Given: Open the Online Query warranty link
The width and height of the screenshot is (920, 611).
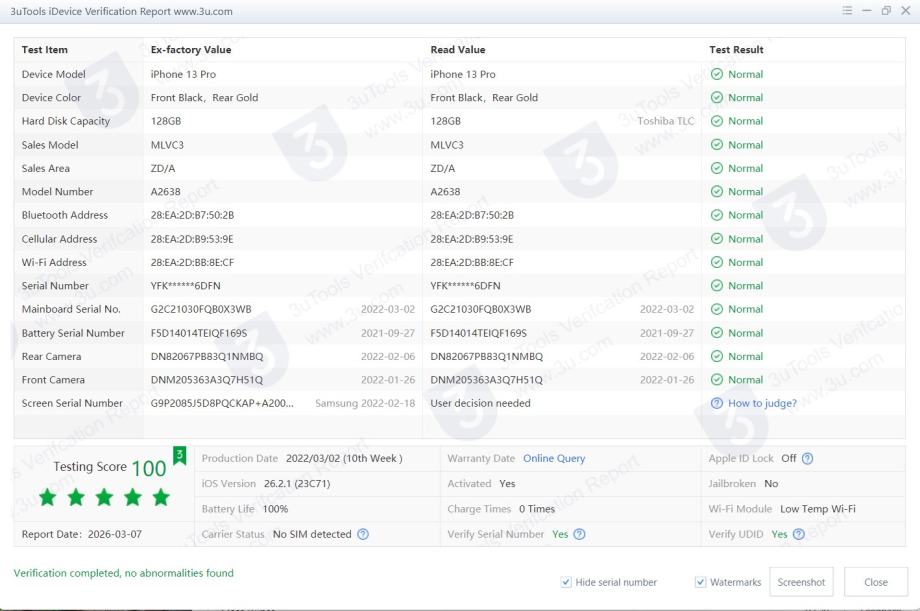Looking at the screenshot, I should 554,459.
